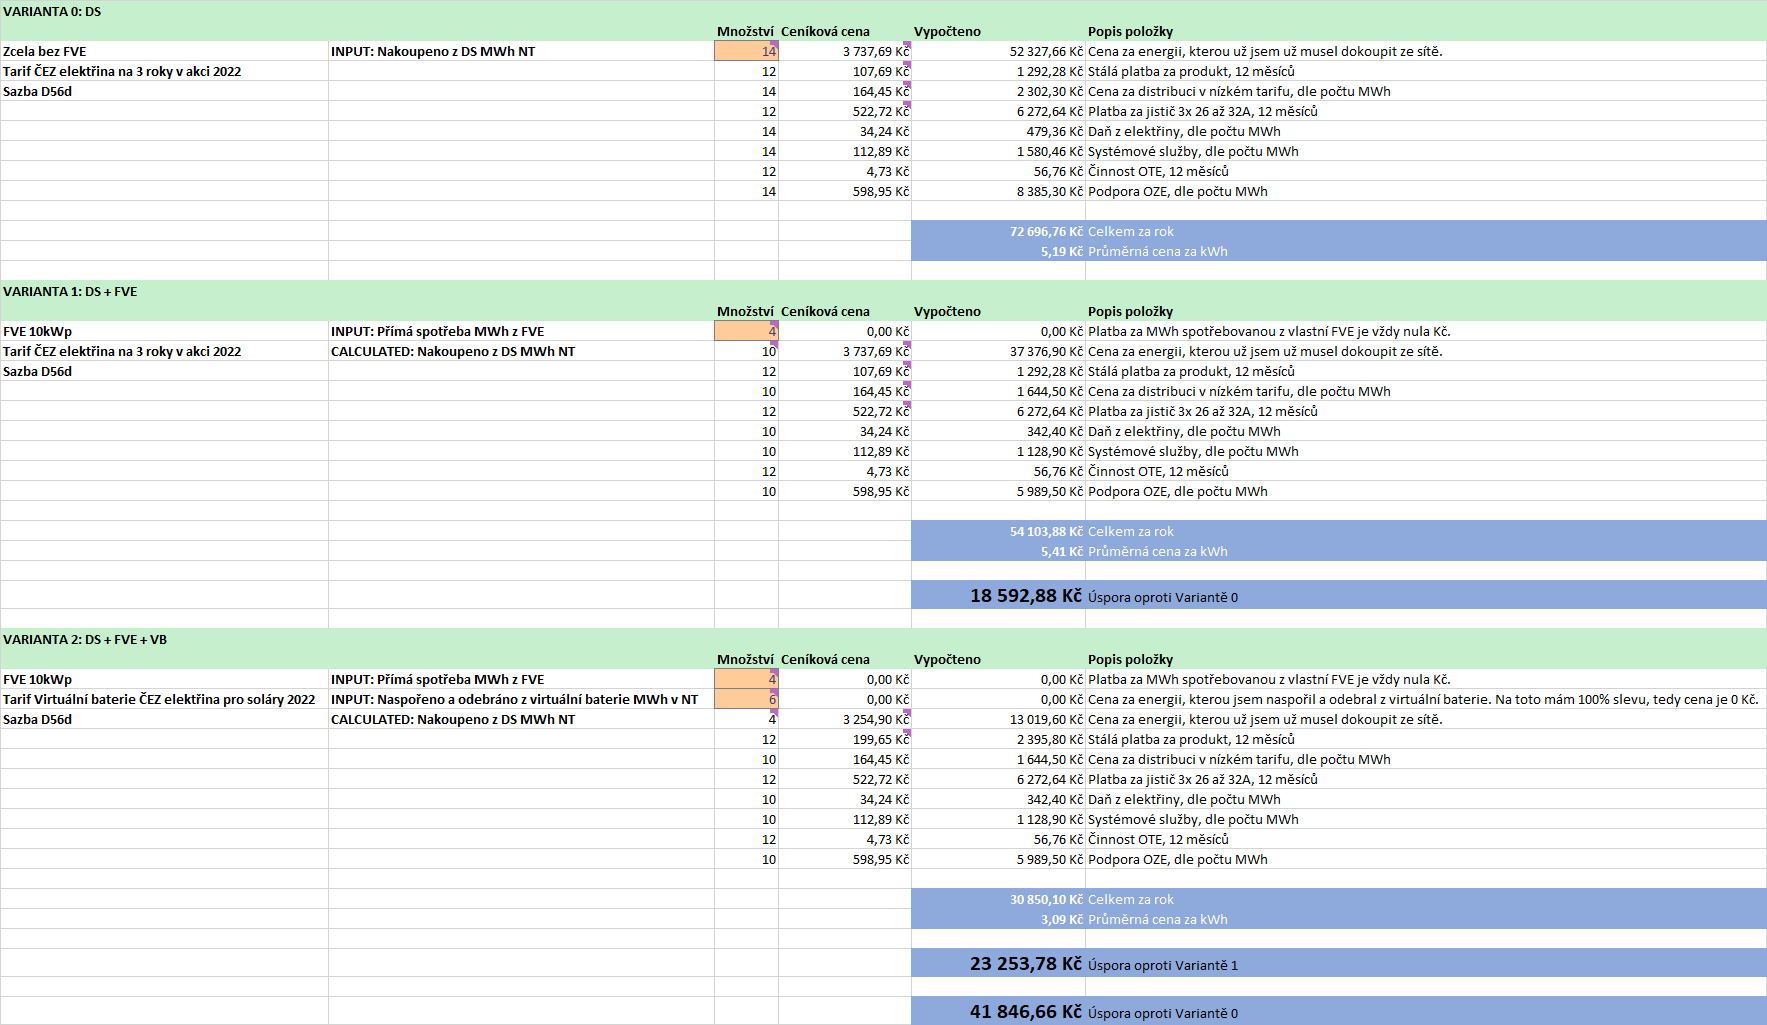1767x1025 pixels.
Task: Click the description about virtual battery 100% discount
Action: tap(1423, 699)
